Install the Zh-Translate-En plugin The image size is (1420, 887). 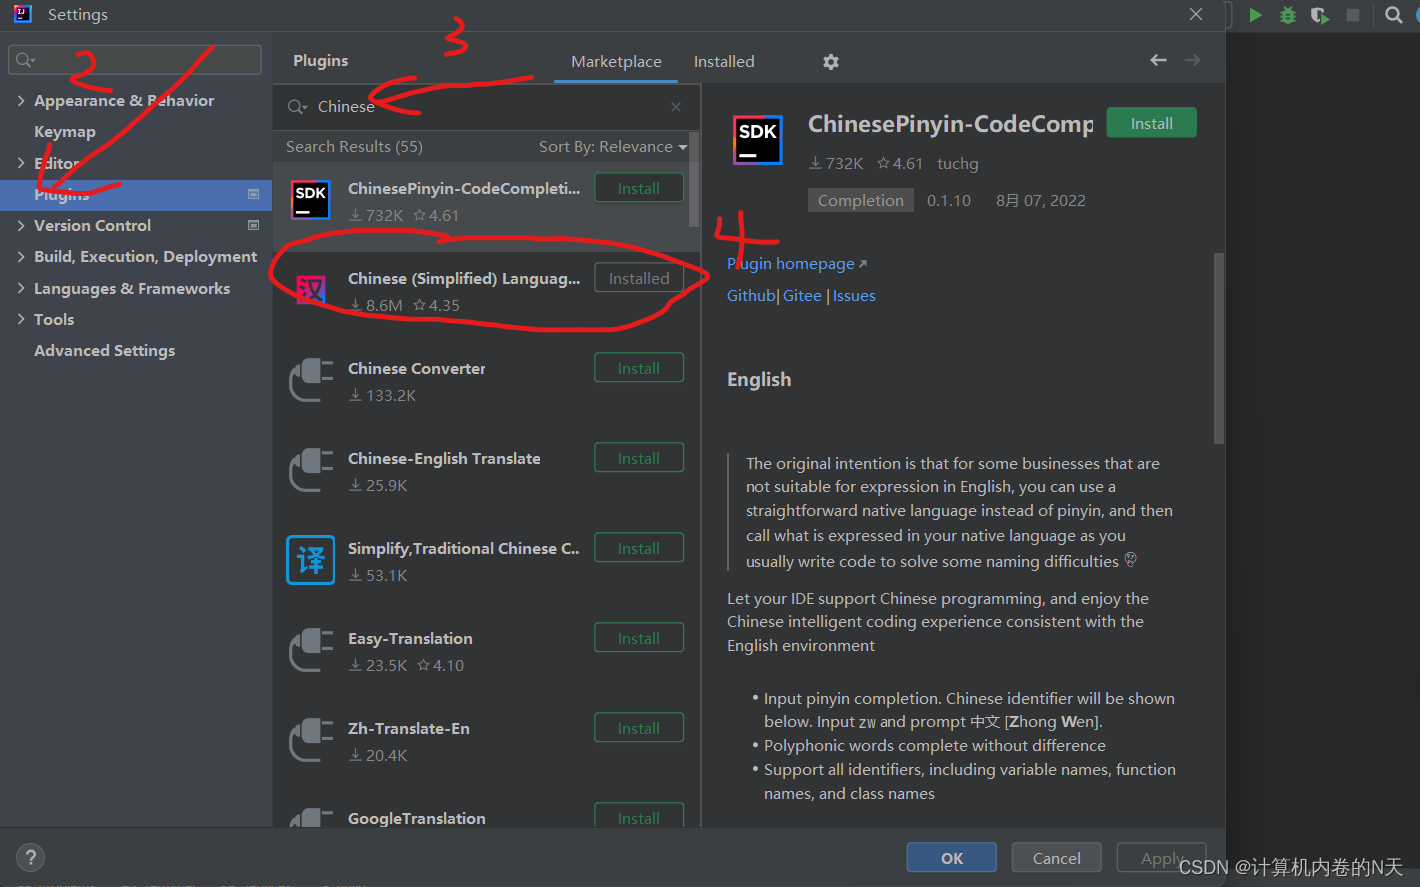click(x=639, y=728)
